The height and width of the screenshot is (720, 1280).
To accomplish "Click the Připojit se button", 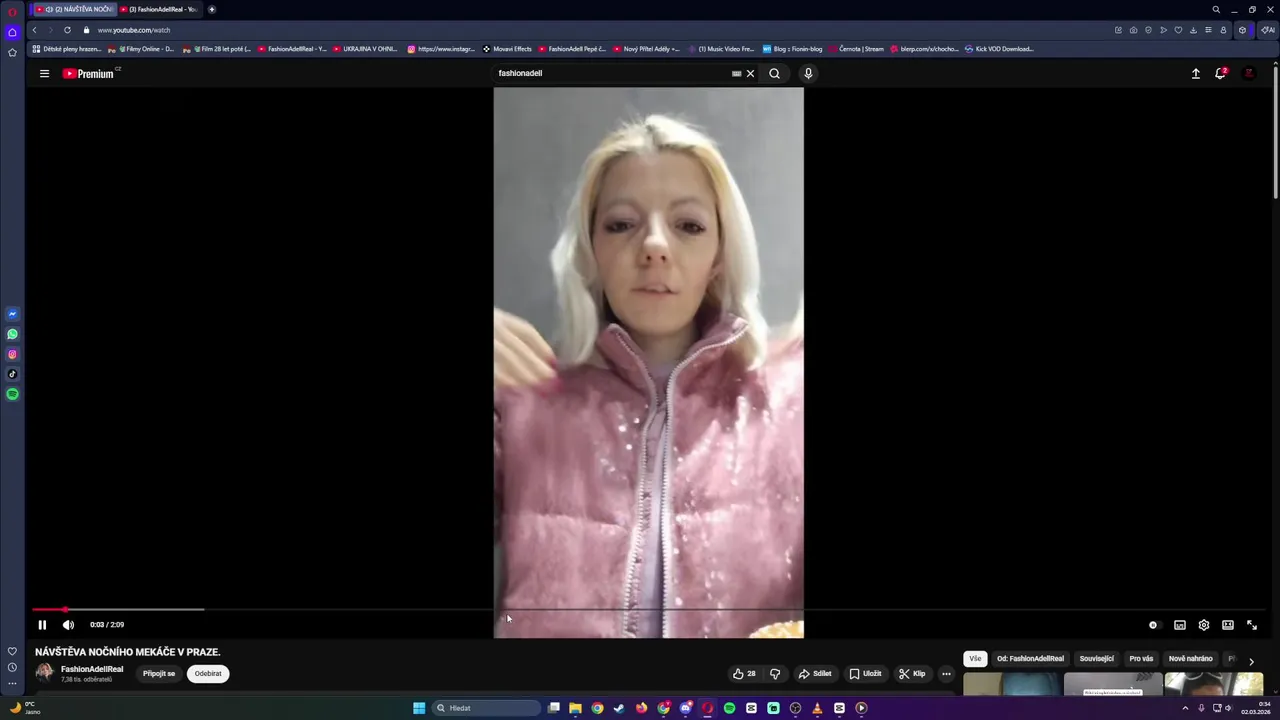I will (x=159, y=674).
